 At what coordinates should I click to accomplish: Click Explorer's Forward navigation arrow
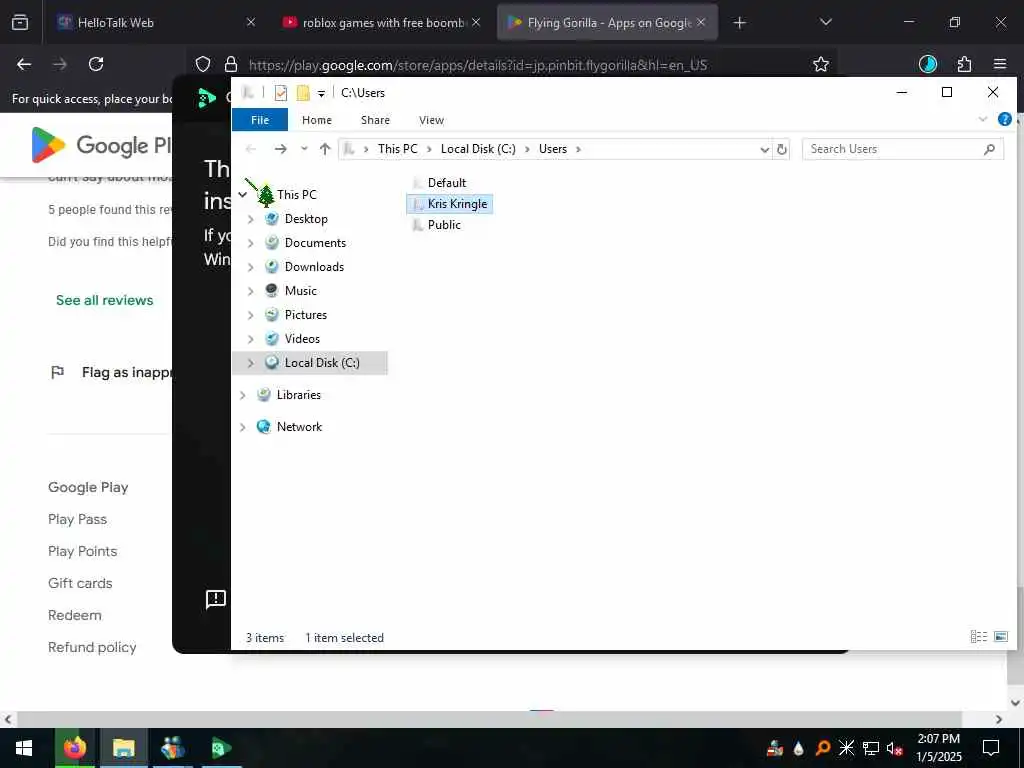(x=281, y=150)
